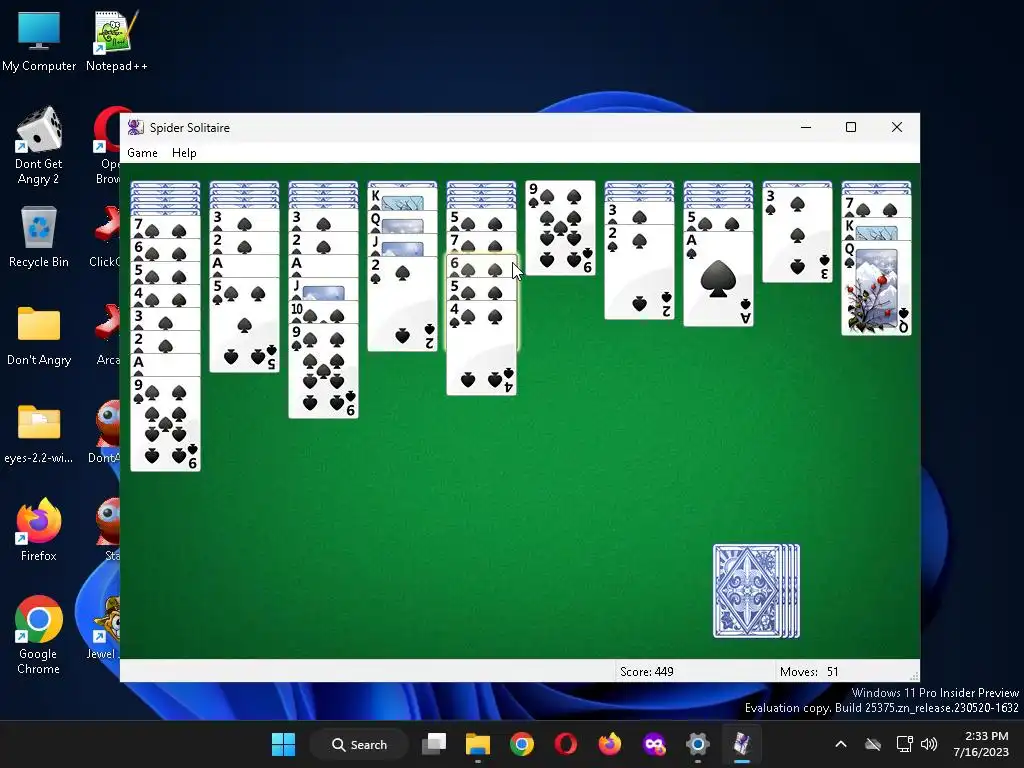
Task: Open Notepad++ desktop shortcut
Action: point(116,40)
